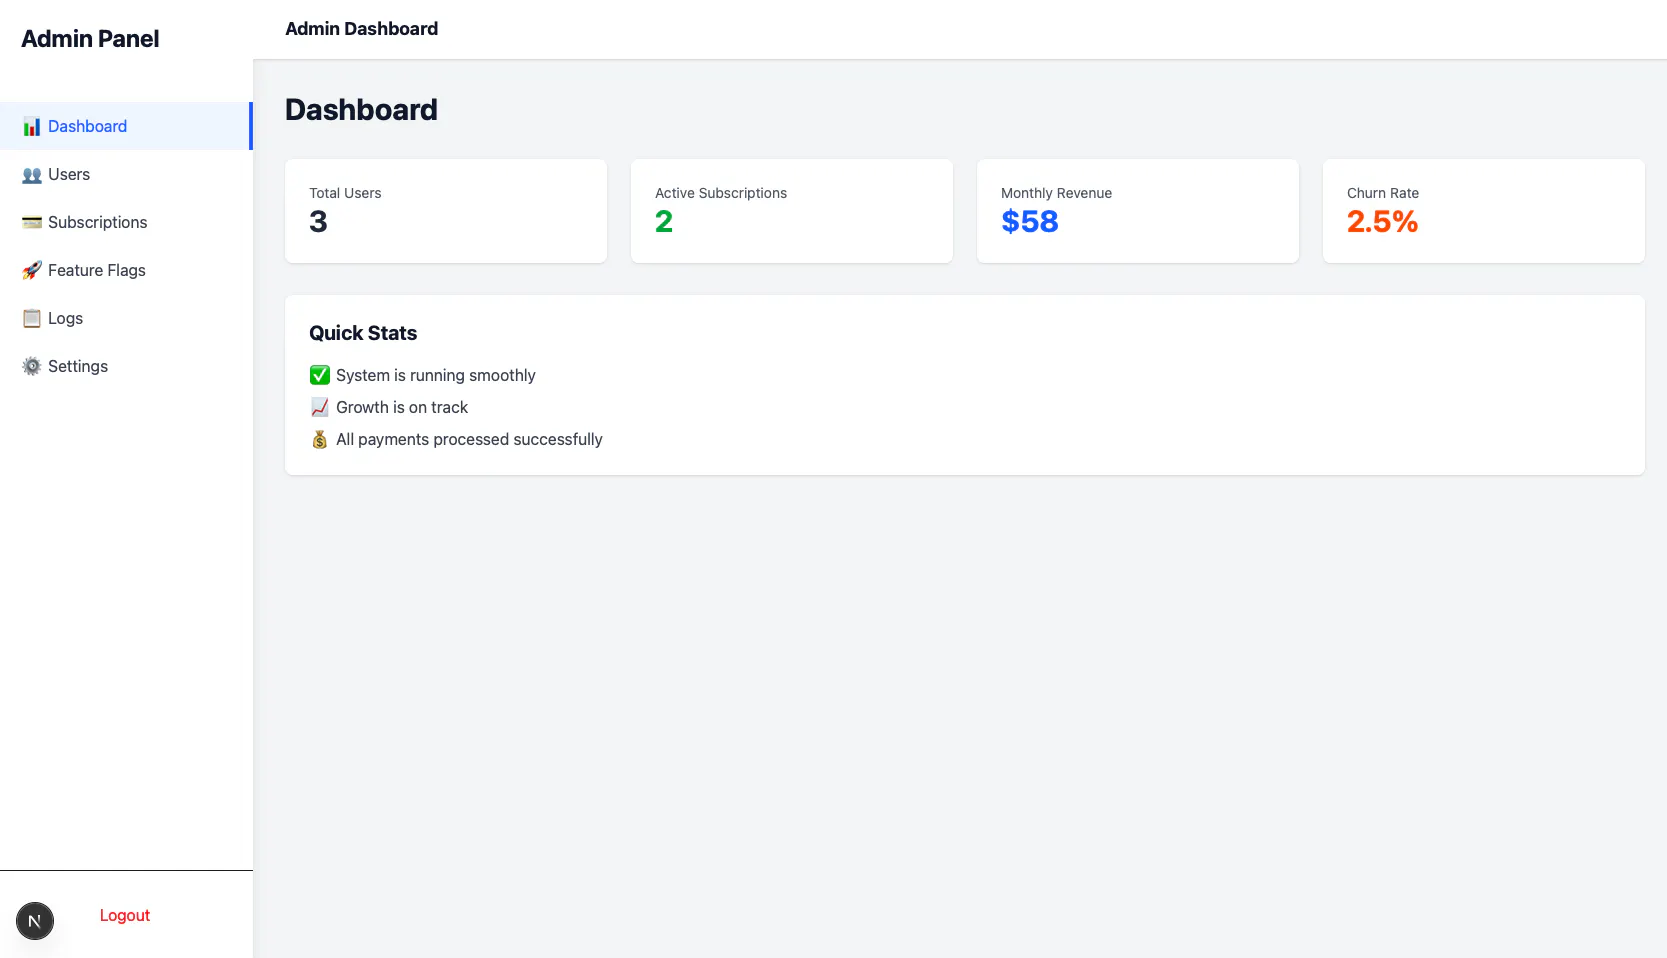Click the Active Subscriptions value 2
The width and height of the screenshot is (1667, 958).
point(664,221)
